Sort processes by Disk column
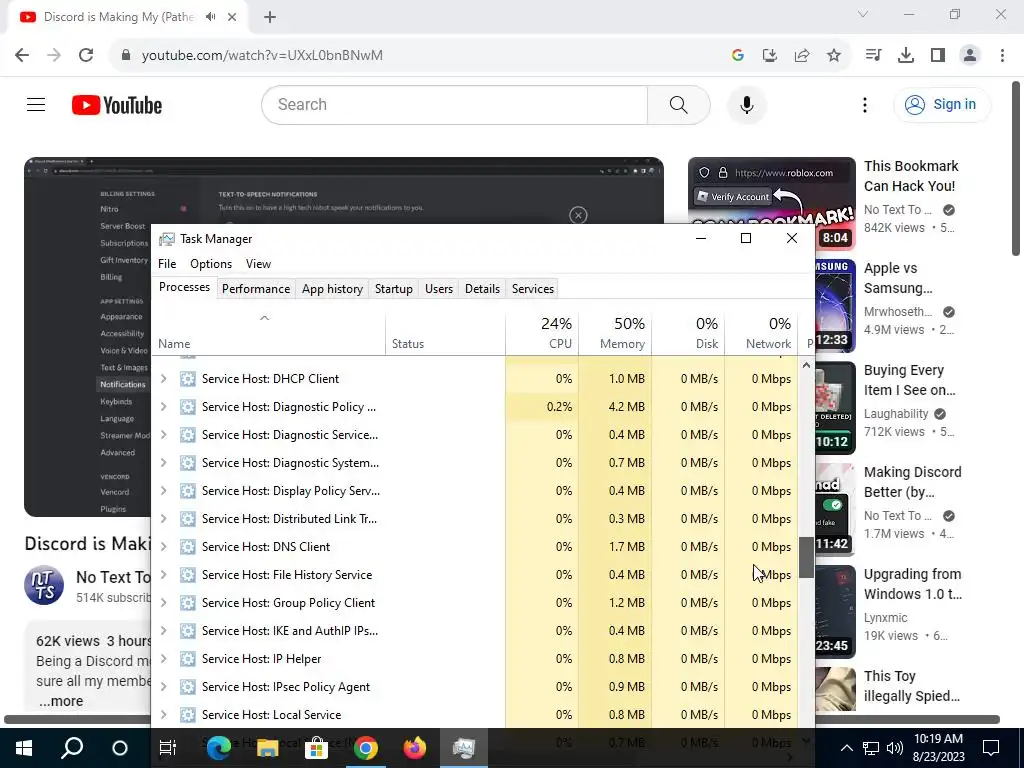This screenshot has width=1024, height=768. click(x=688, y=333)
